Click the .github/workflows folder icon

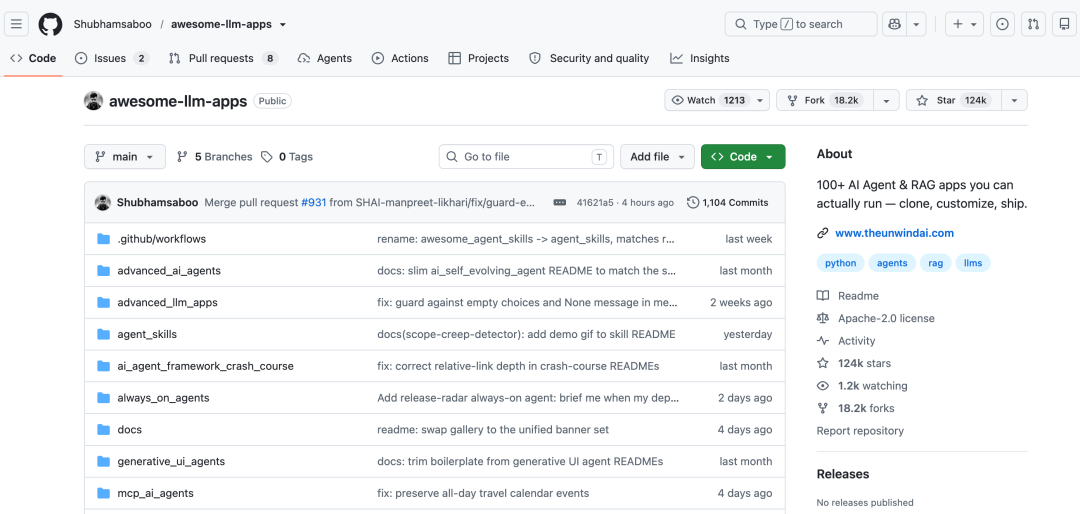(x=104, y=239)
